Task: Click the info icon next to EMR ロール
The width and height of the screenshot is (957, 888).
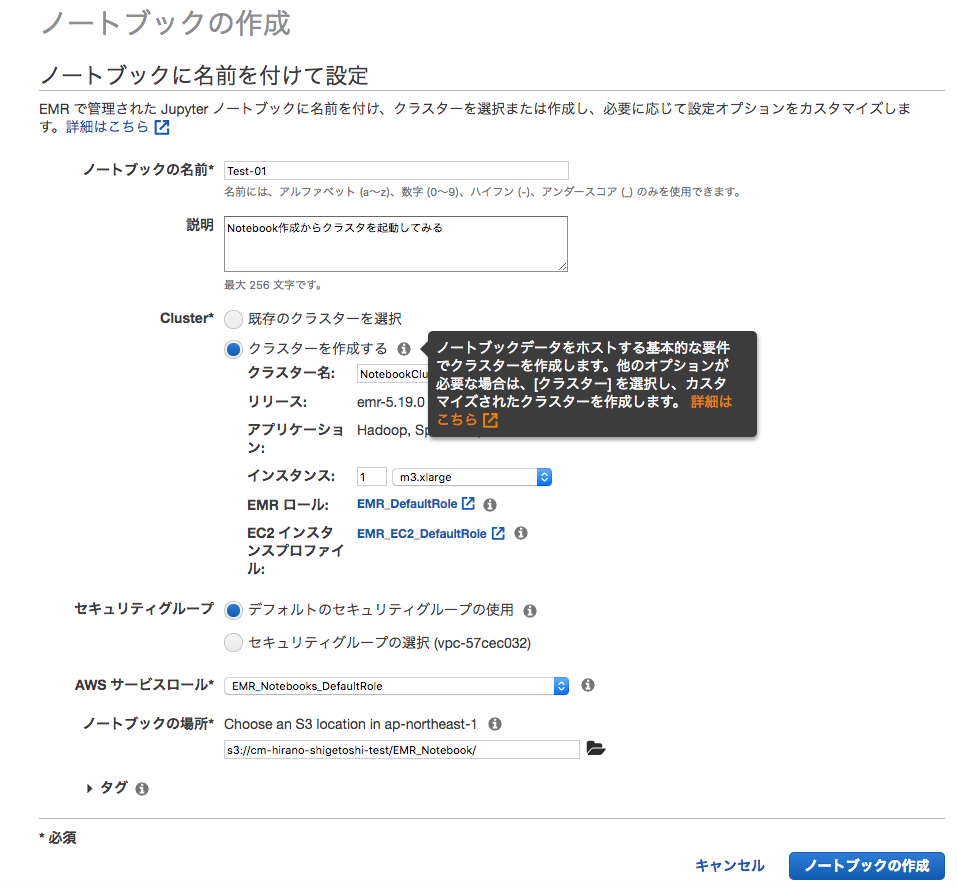Action: click(489, 504)
